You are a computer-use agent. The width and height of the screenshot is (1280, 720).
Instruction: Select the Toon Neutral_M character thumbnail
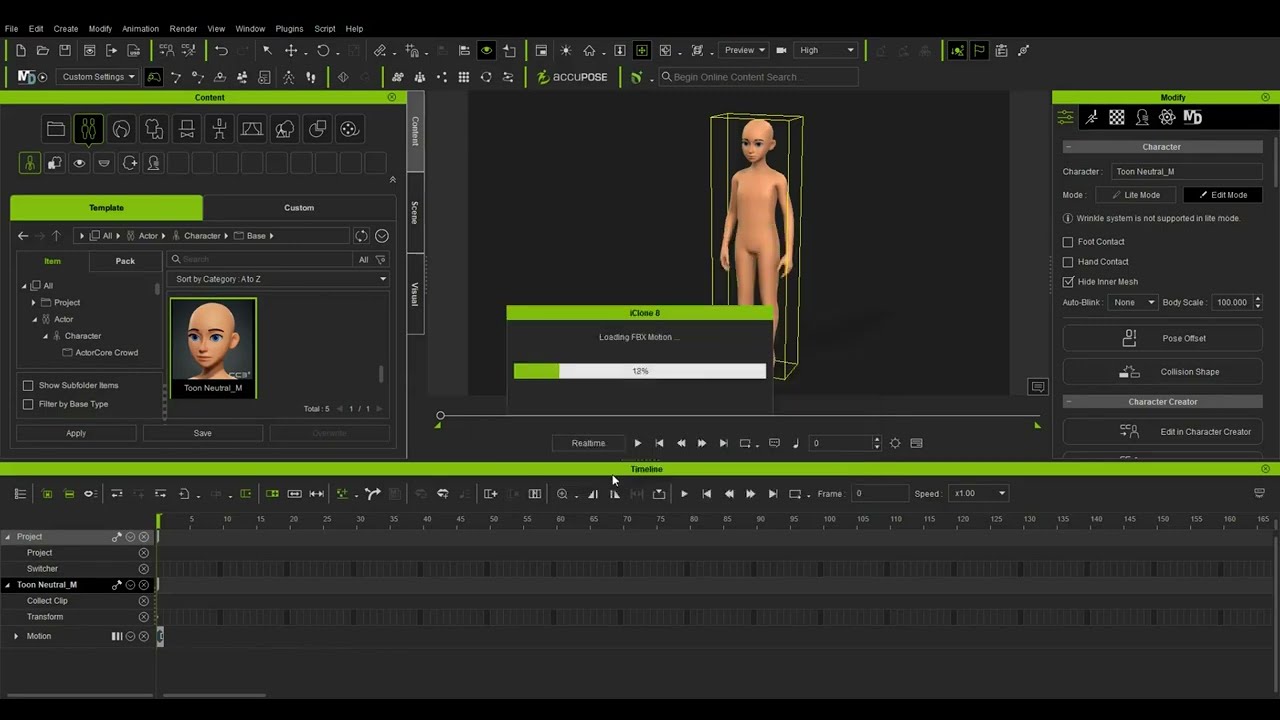tap(213, 347)
